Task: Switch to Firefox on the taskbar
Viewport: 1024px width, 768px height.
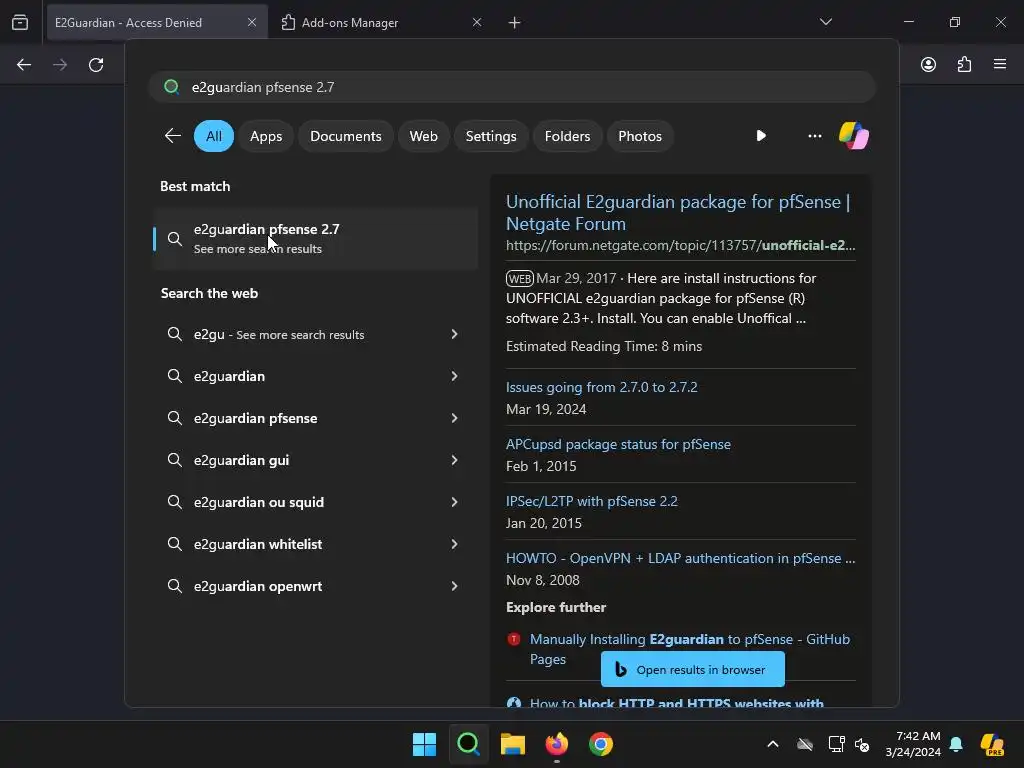Action: tap(556, 744)
